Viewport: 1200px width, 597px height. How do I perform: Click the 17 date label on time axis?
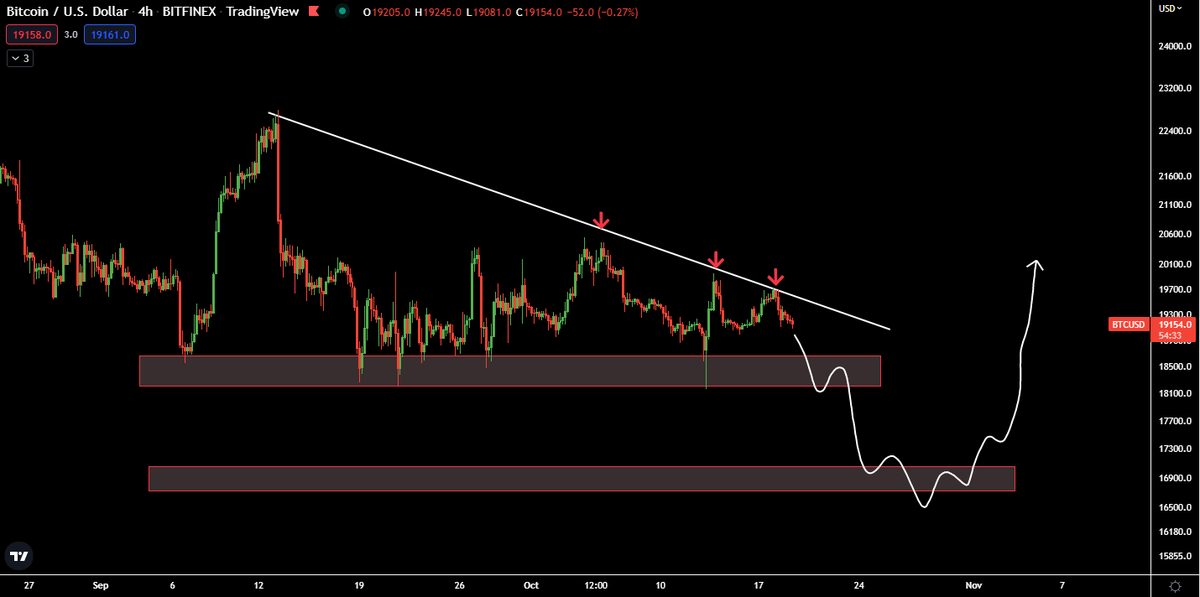(759, 584)
